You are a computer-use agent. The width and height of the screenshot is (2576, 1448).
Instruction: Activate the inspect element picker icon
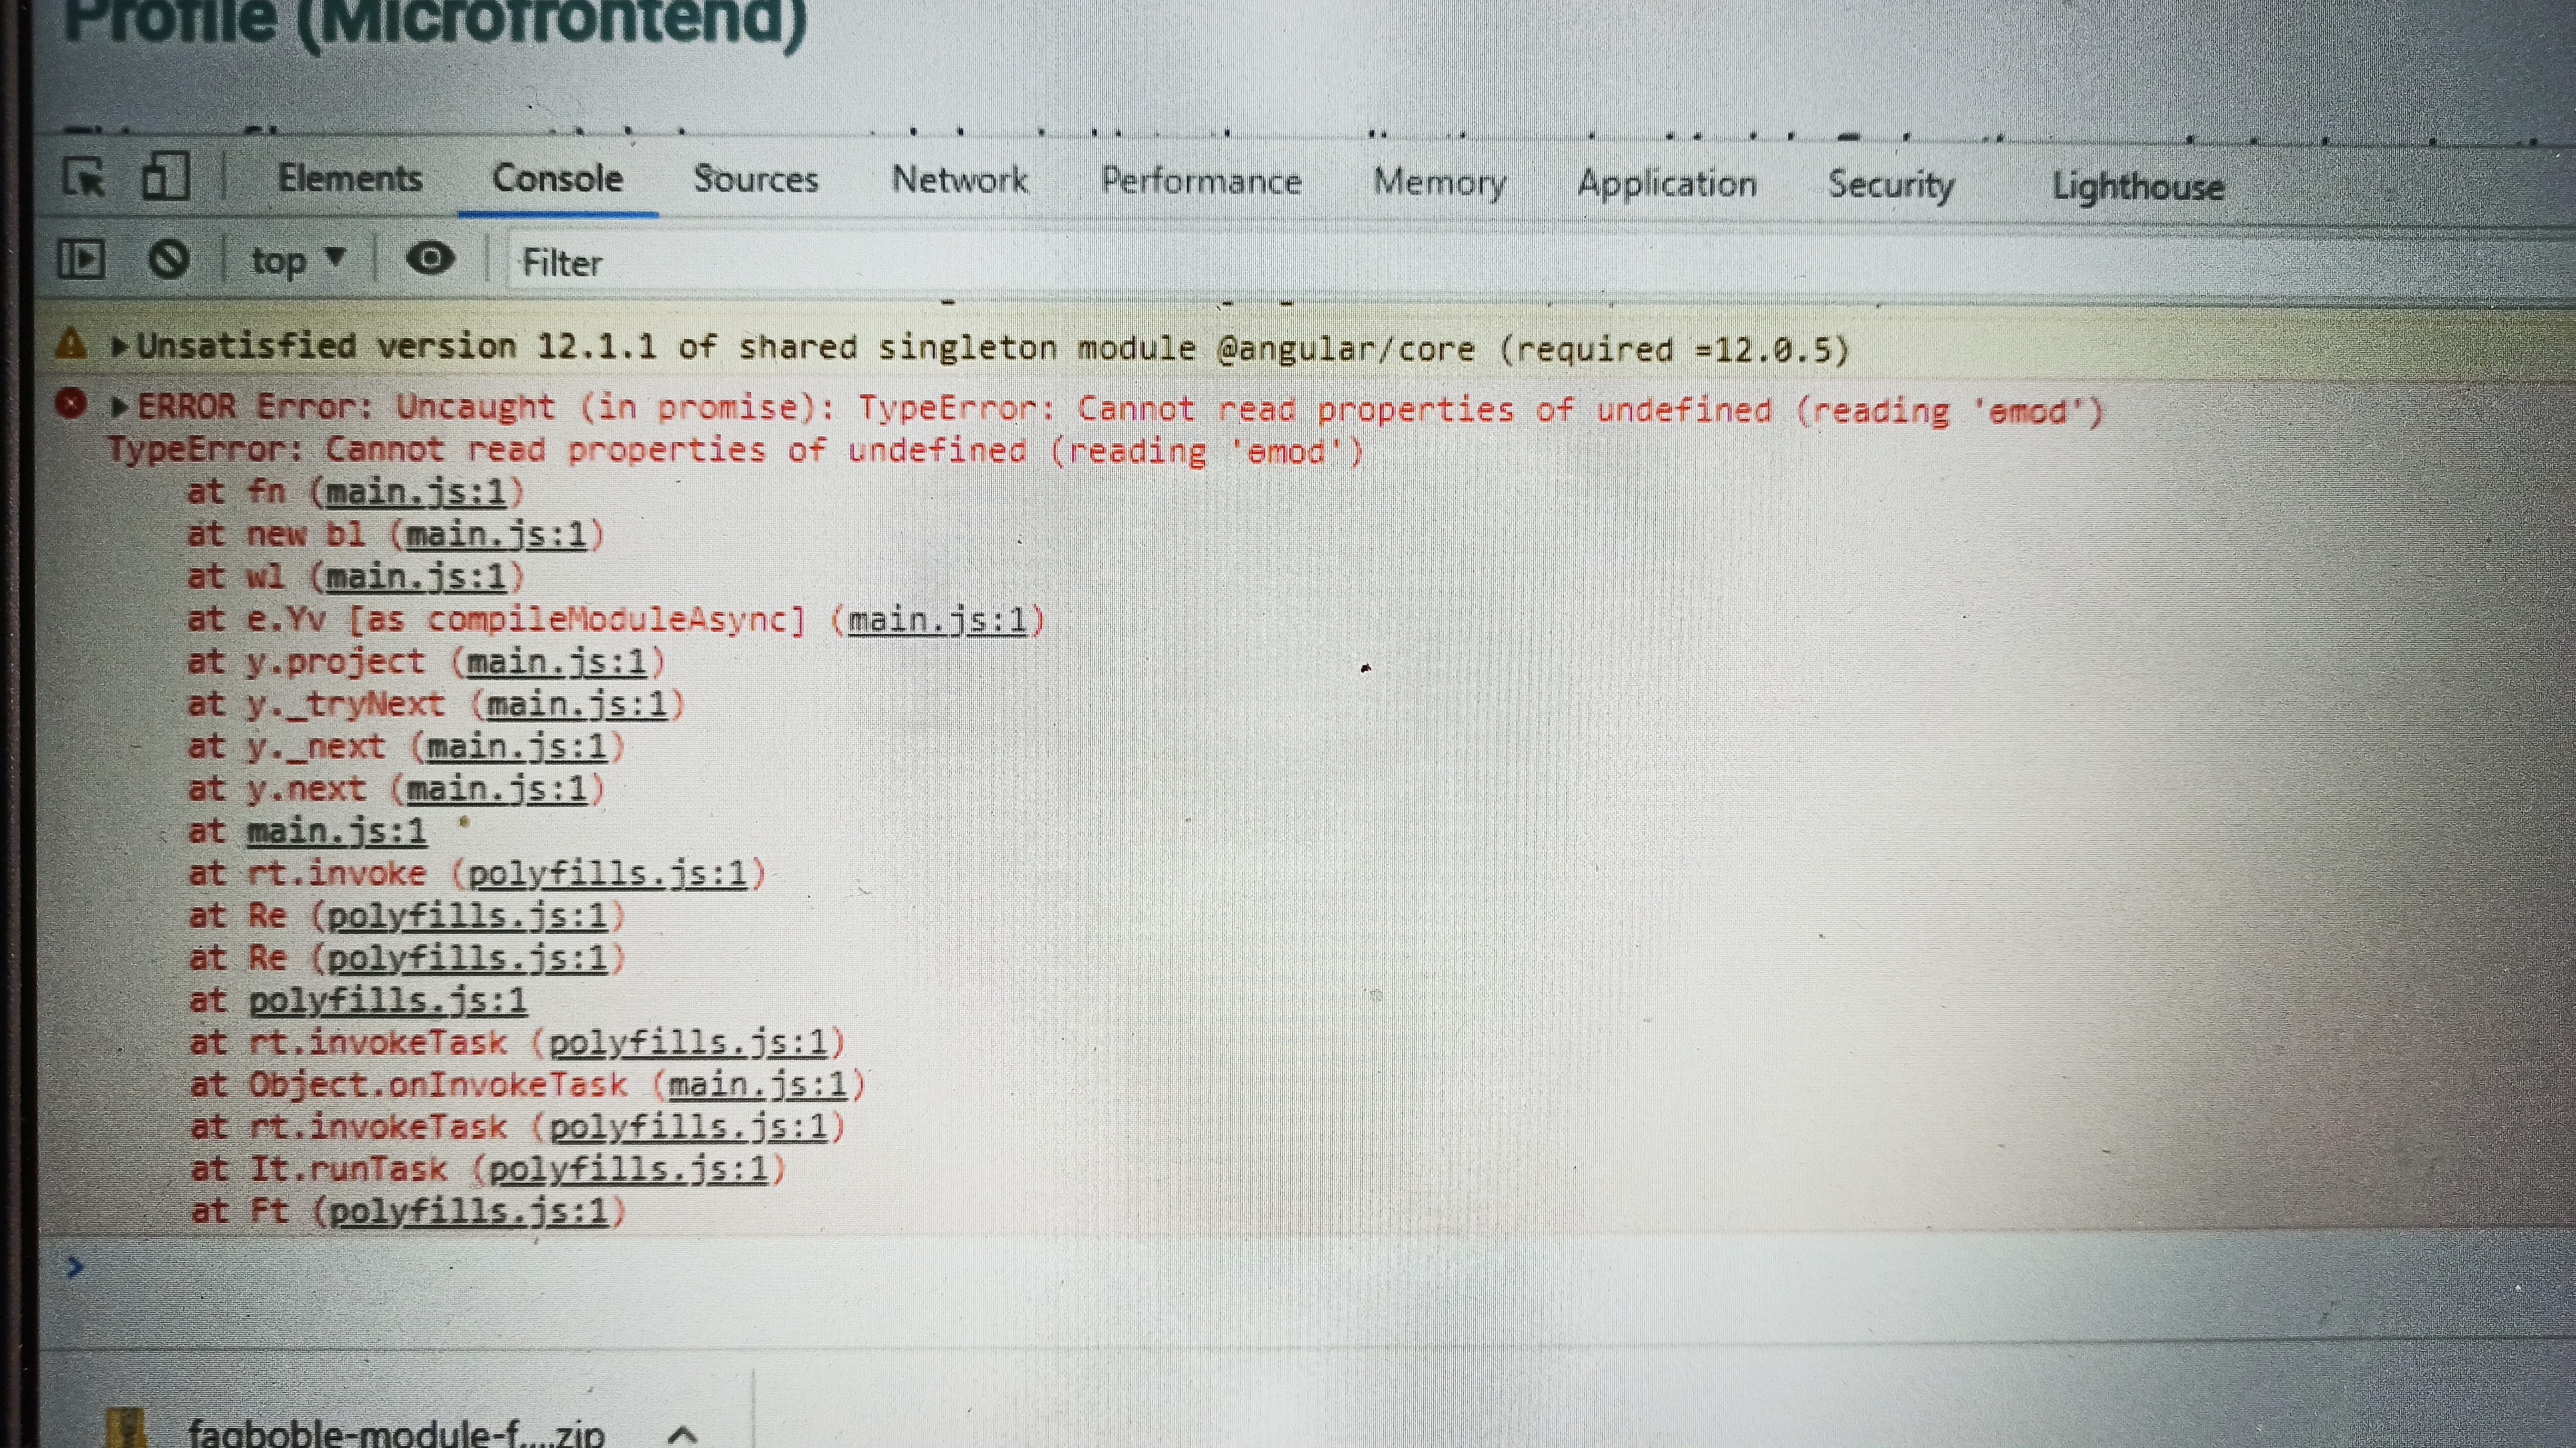click(x=84, y=178)
